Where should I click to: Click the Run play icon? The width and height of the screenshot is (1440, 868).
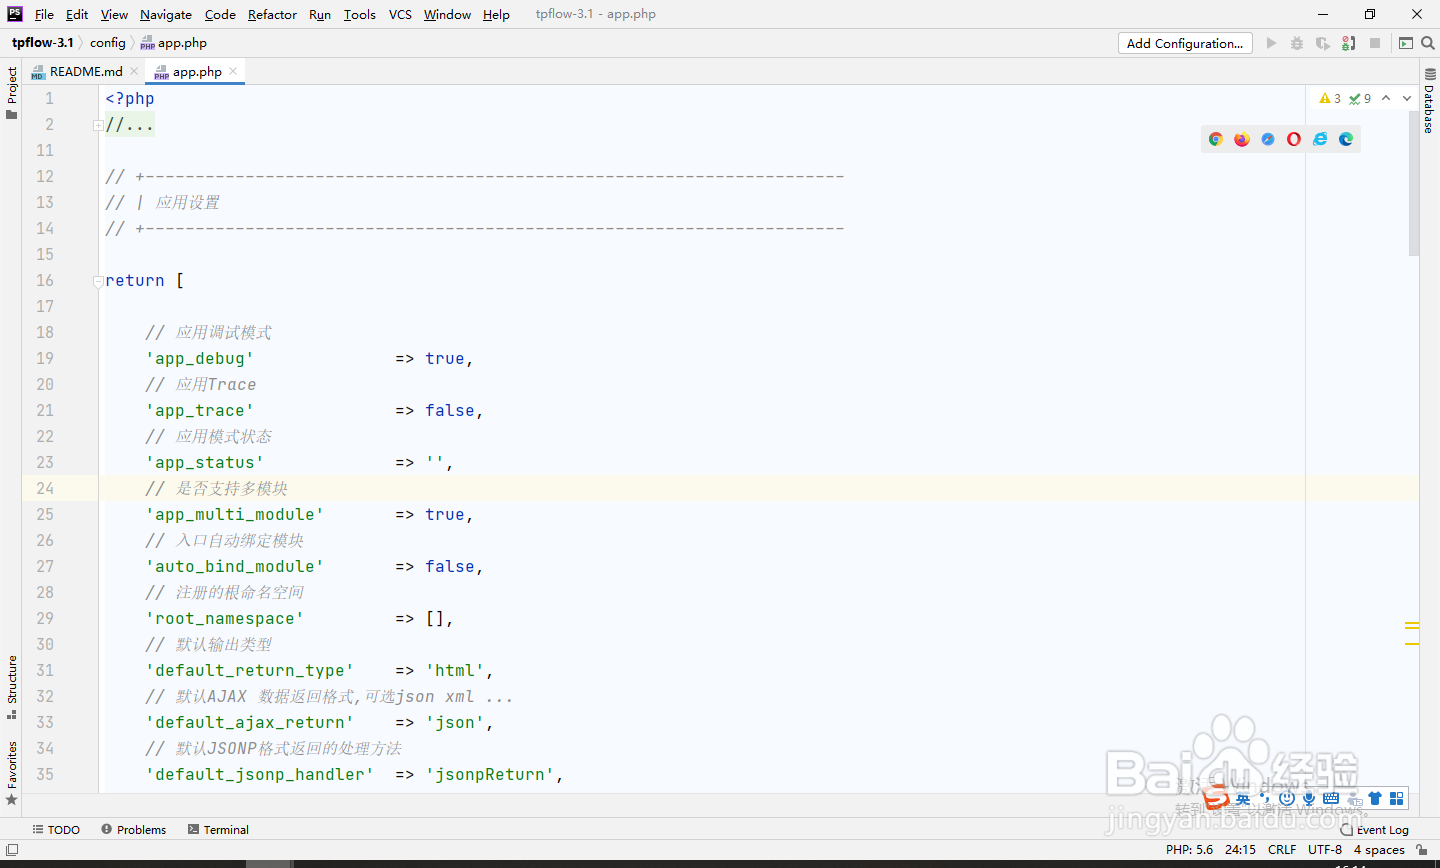(1271, 43)
